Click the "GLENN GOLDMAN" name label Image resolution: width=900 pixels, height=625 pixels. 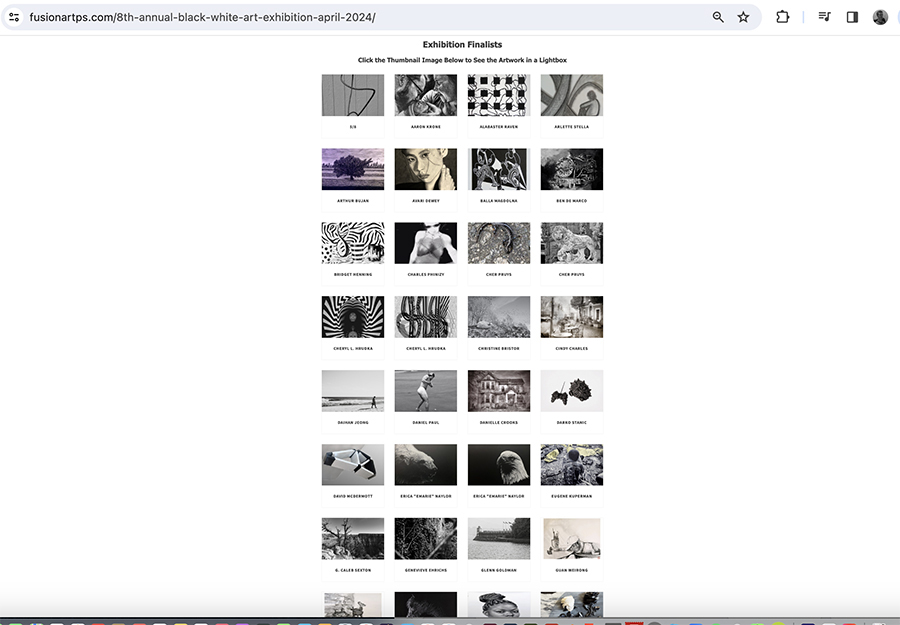coord(499,570)
